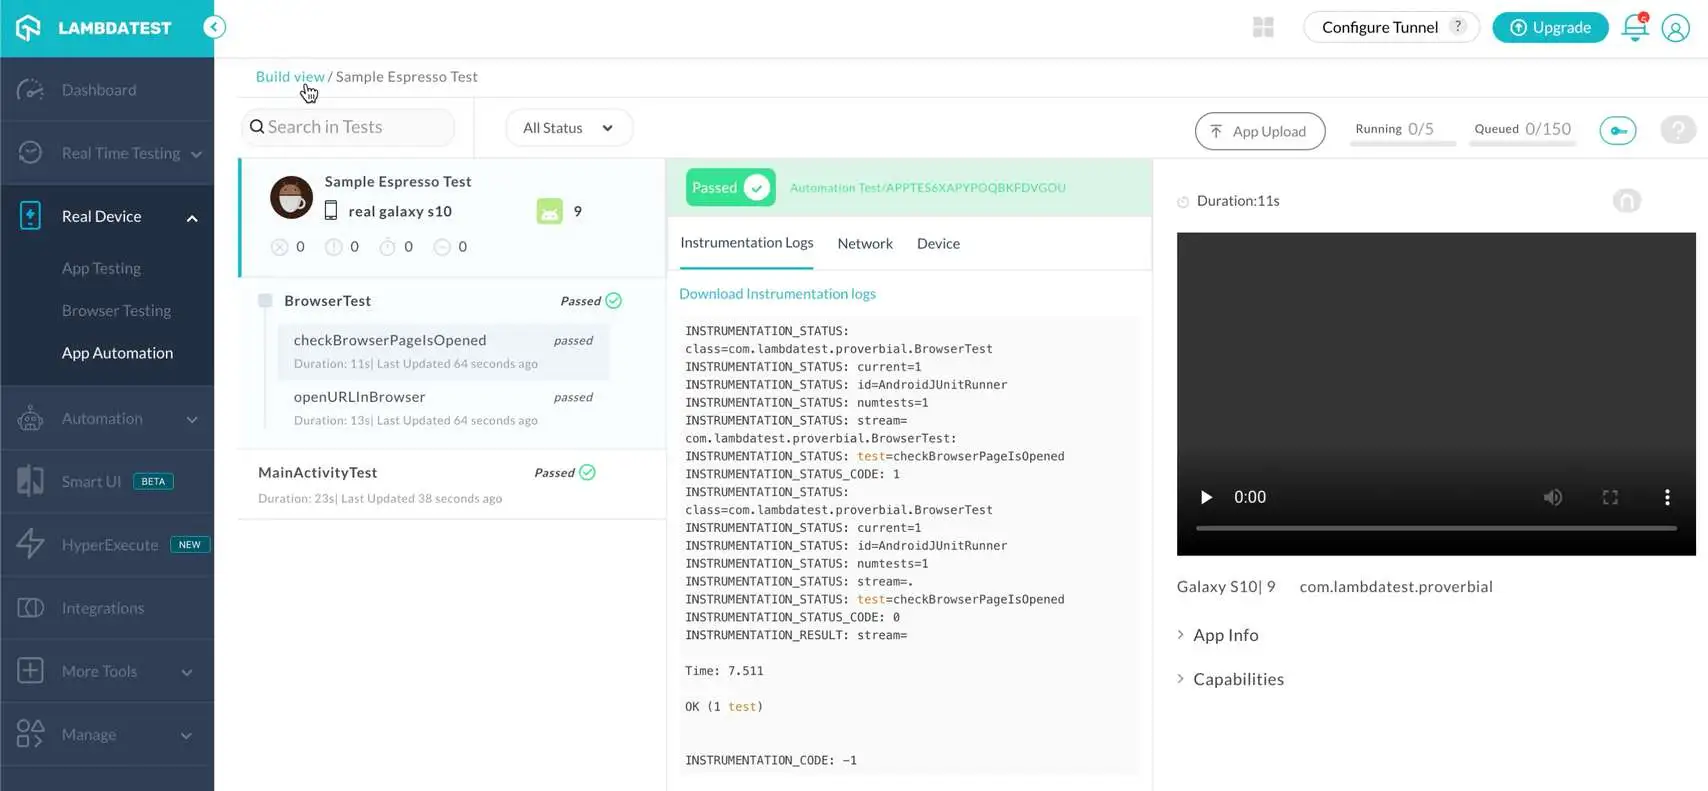1708x791 pixels.
Task: Mute the video using volume icon
Action: point(1552,497)
